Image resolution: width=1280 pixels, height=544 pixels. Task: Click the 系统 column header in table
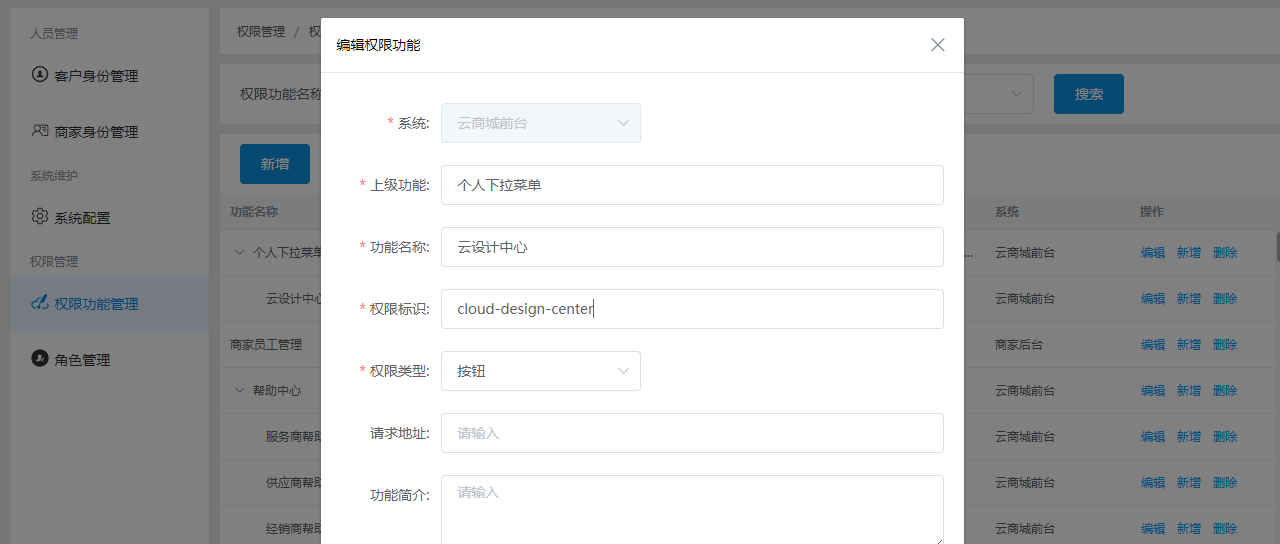point(1007,212)
